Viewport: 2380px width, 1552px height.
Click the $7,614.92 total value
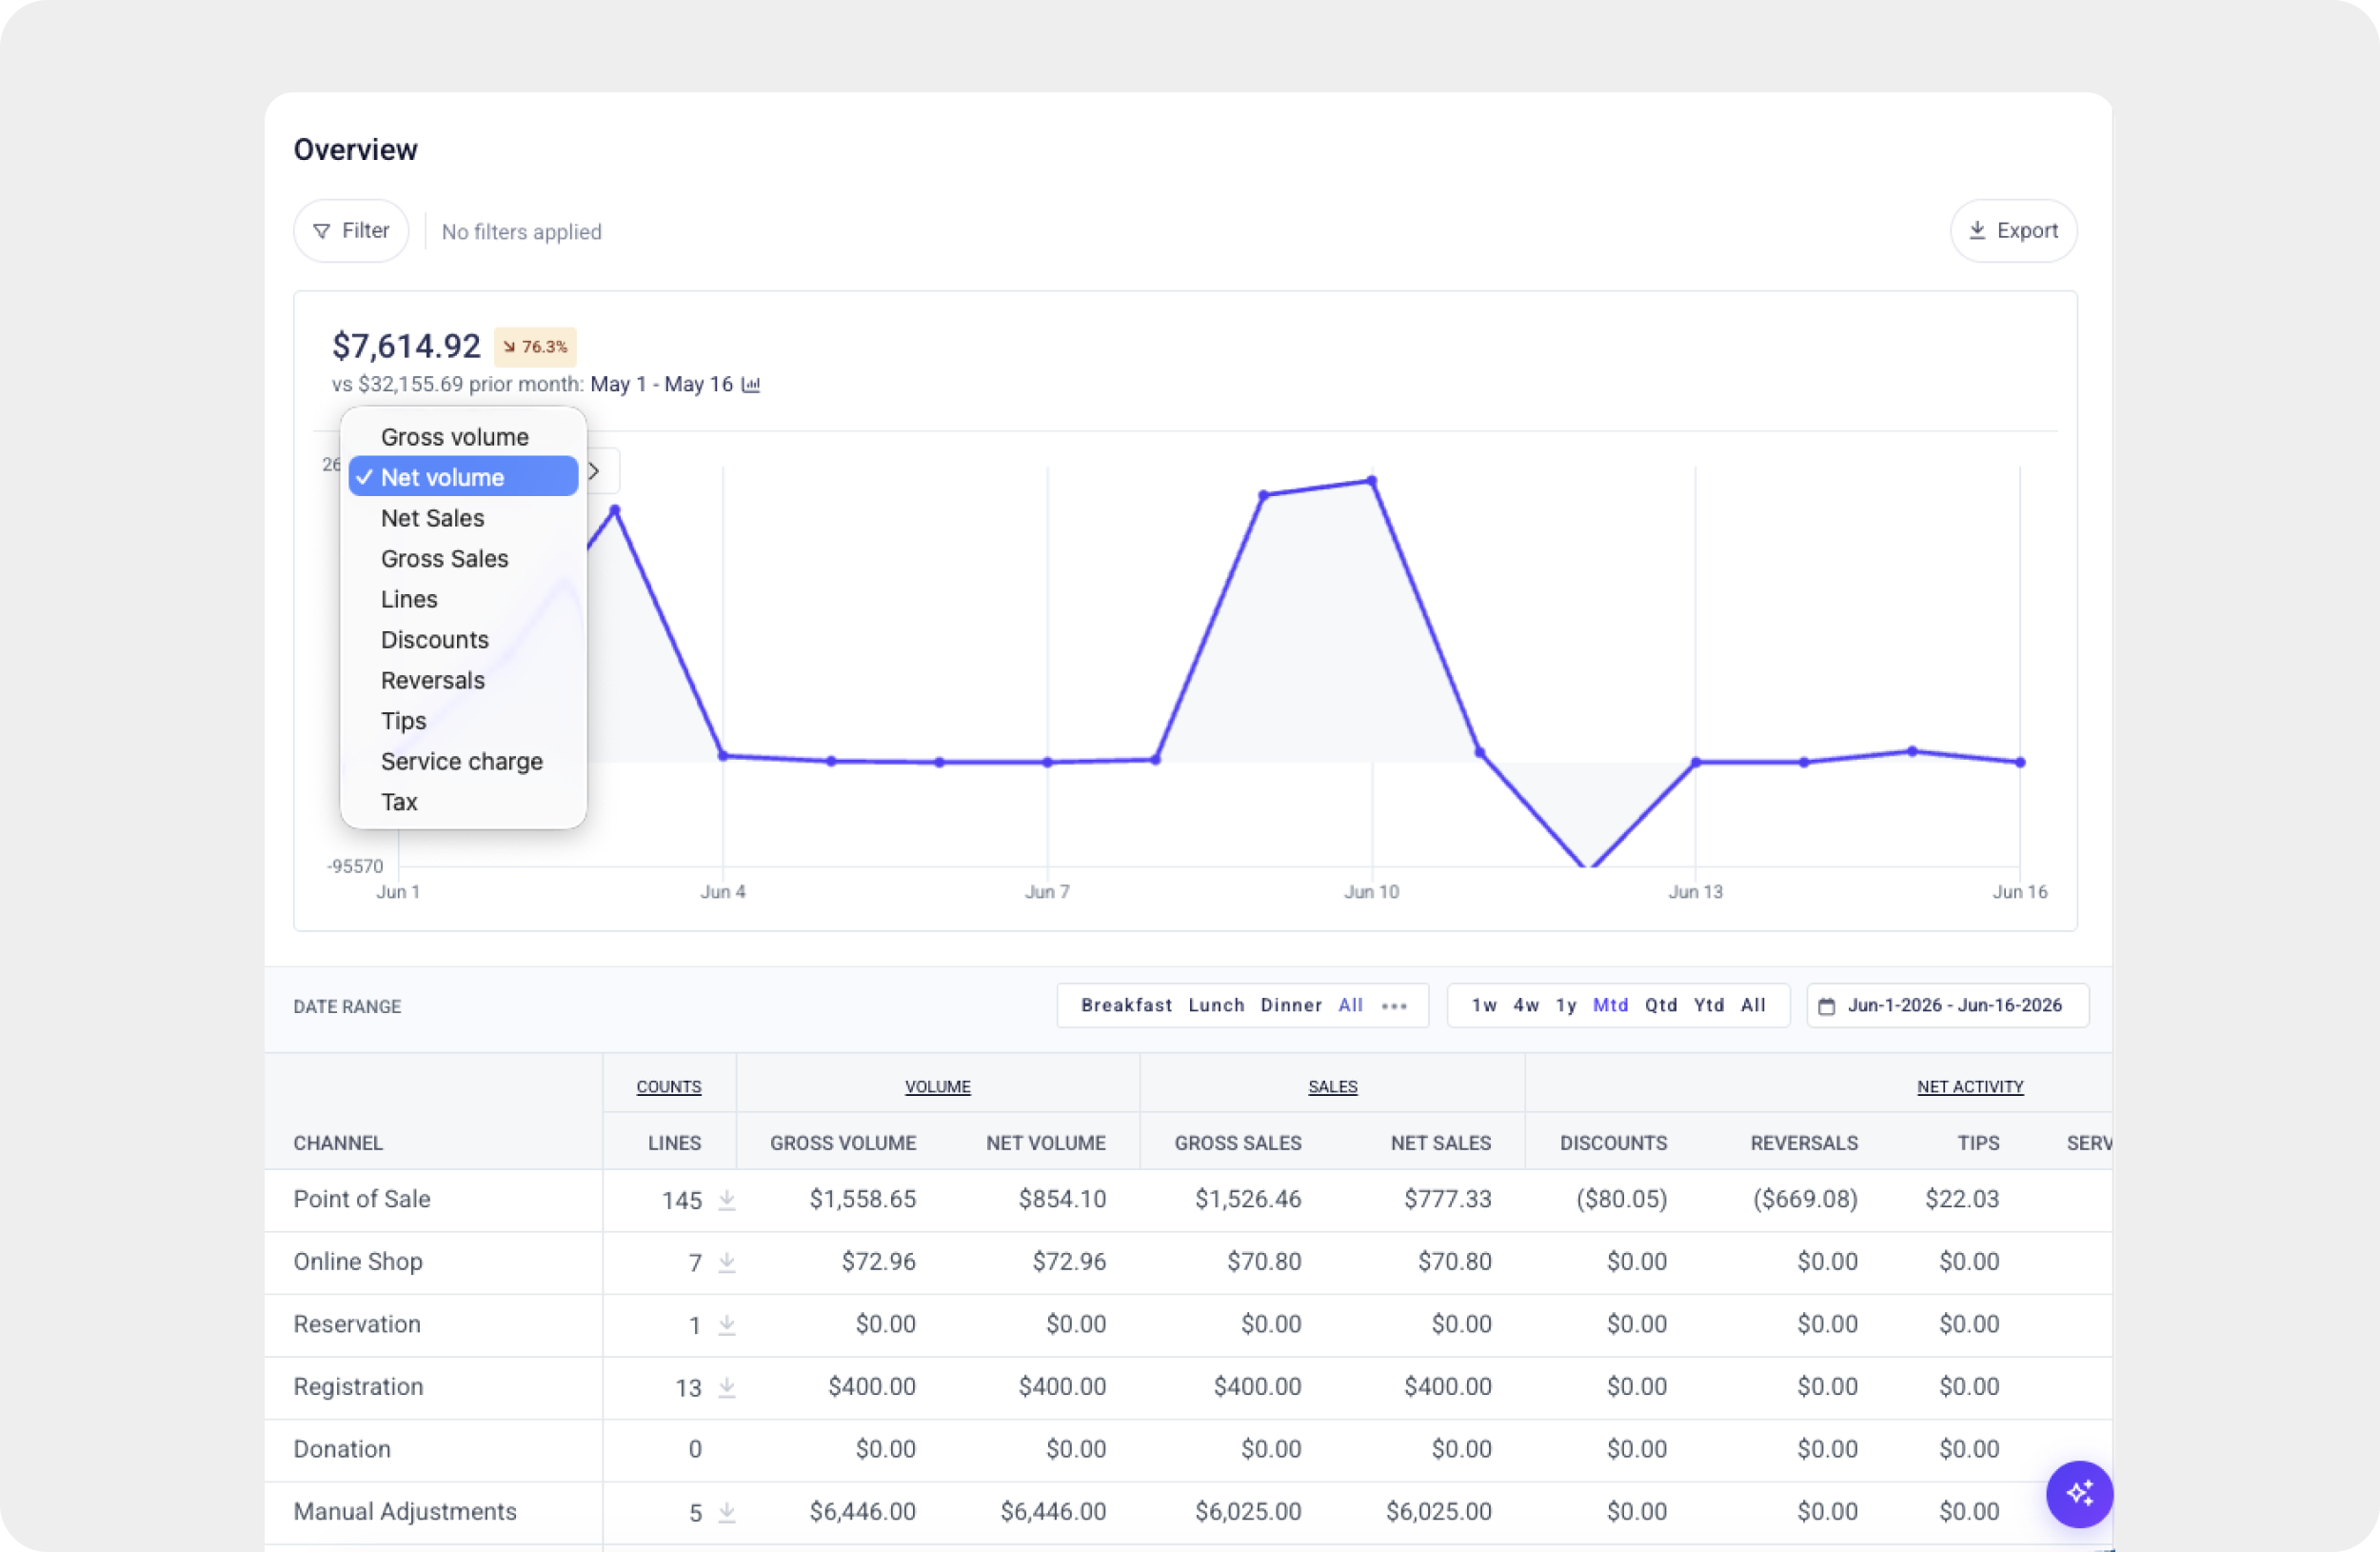406,346
